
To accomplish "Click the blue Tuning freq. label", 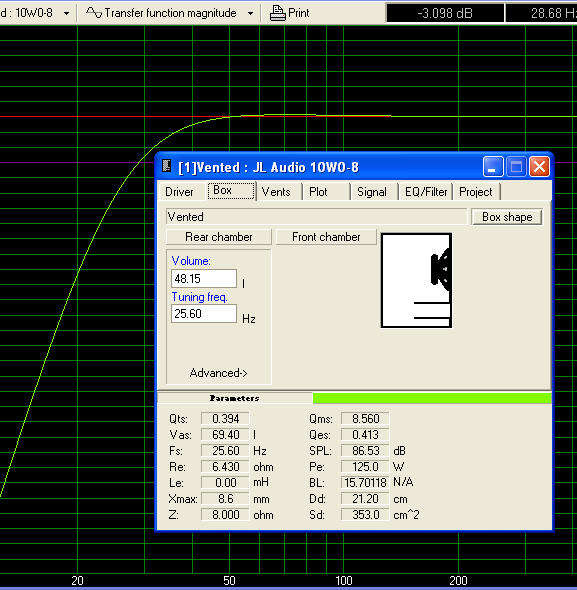I will (x=199, y=297).
